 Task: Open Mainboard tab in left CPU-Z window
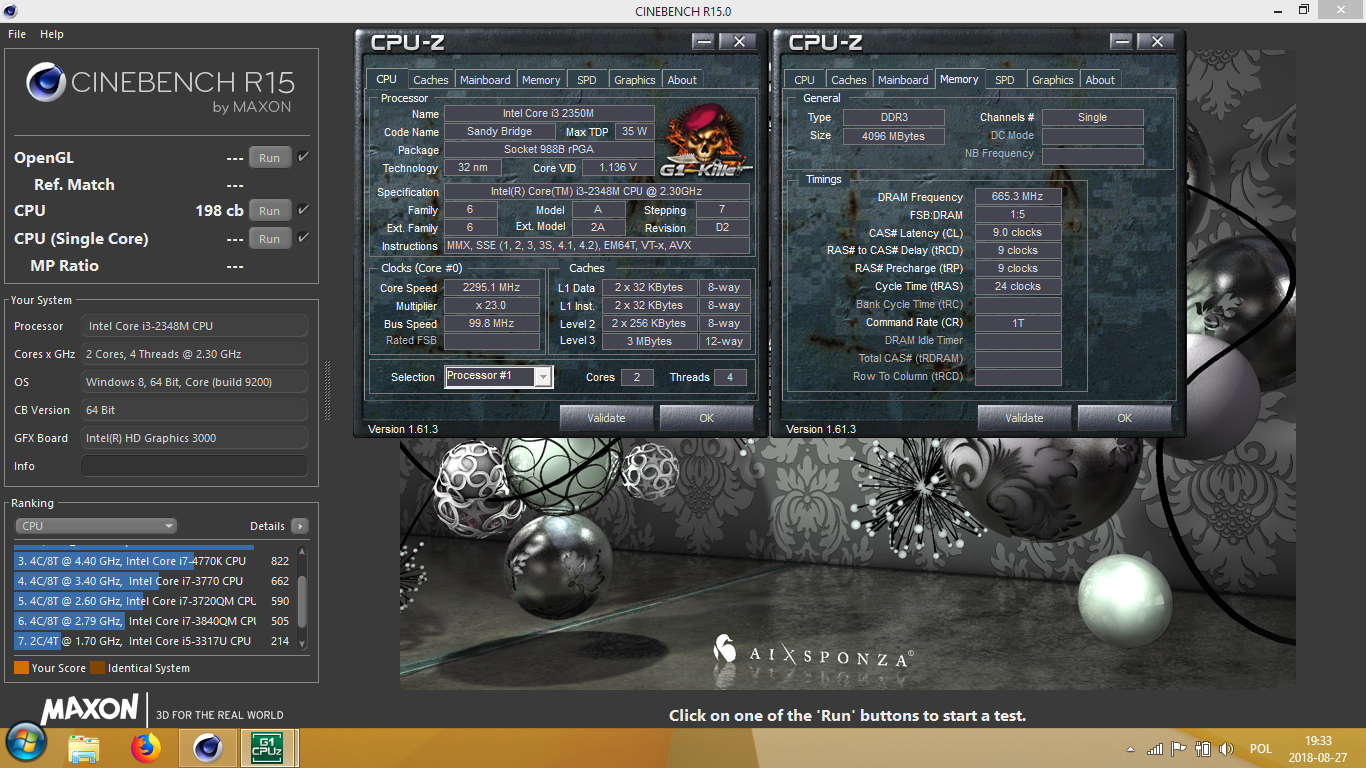486,80
